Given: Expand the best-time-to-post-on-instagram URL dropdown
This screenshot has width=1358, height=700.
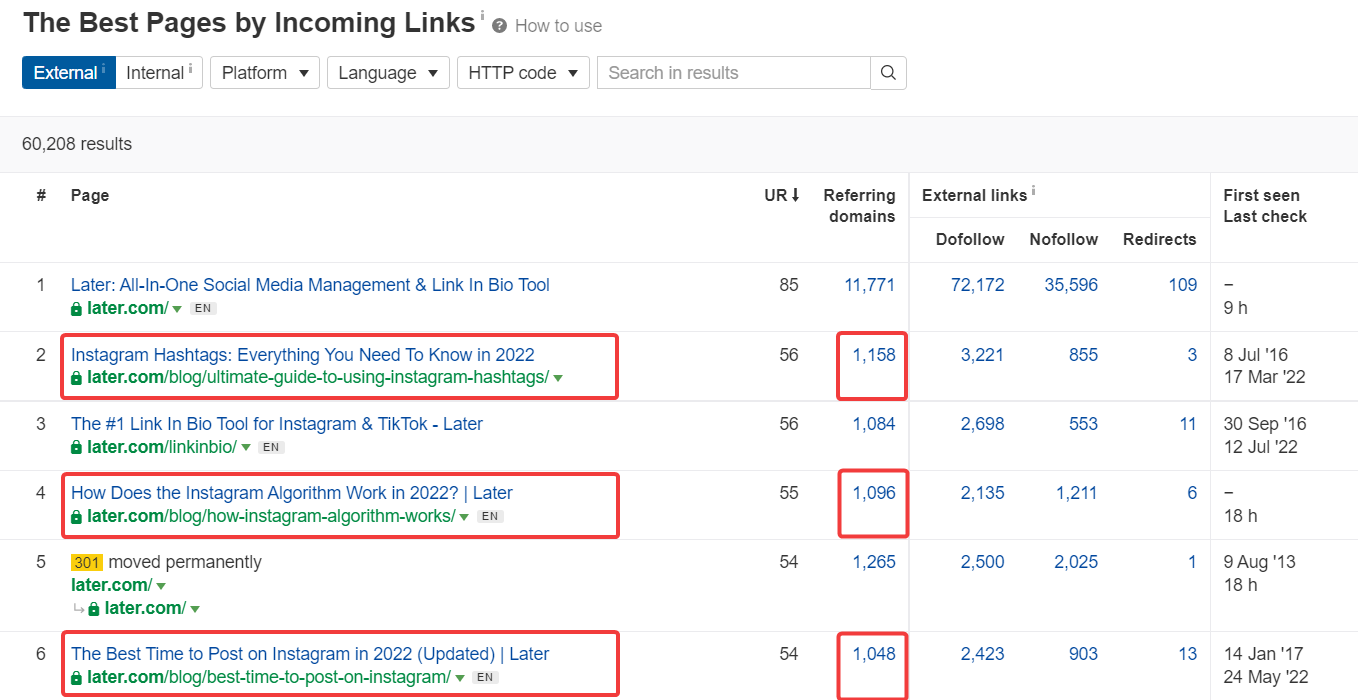Looking at the screenshot, I should coord(460,678).
